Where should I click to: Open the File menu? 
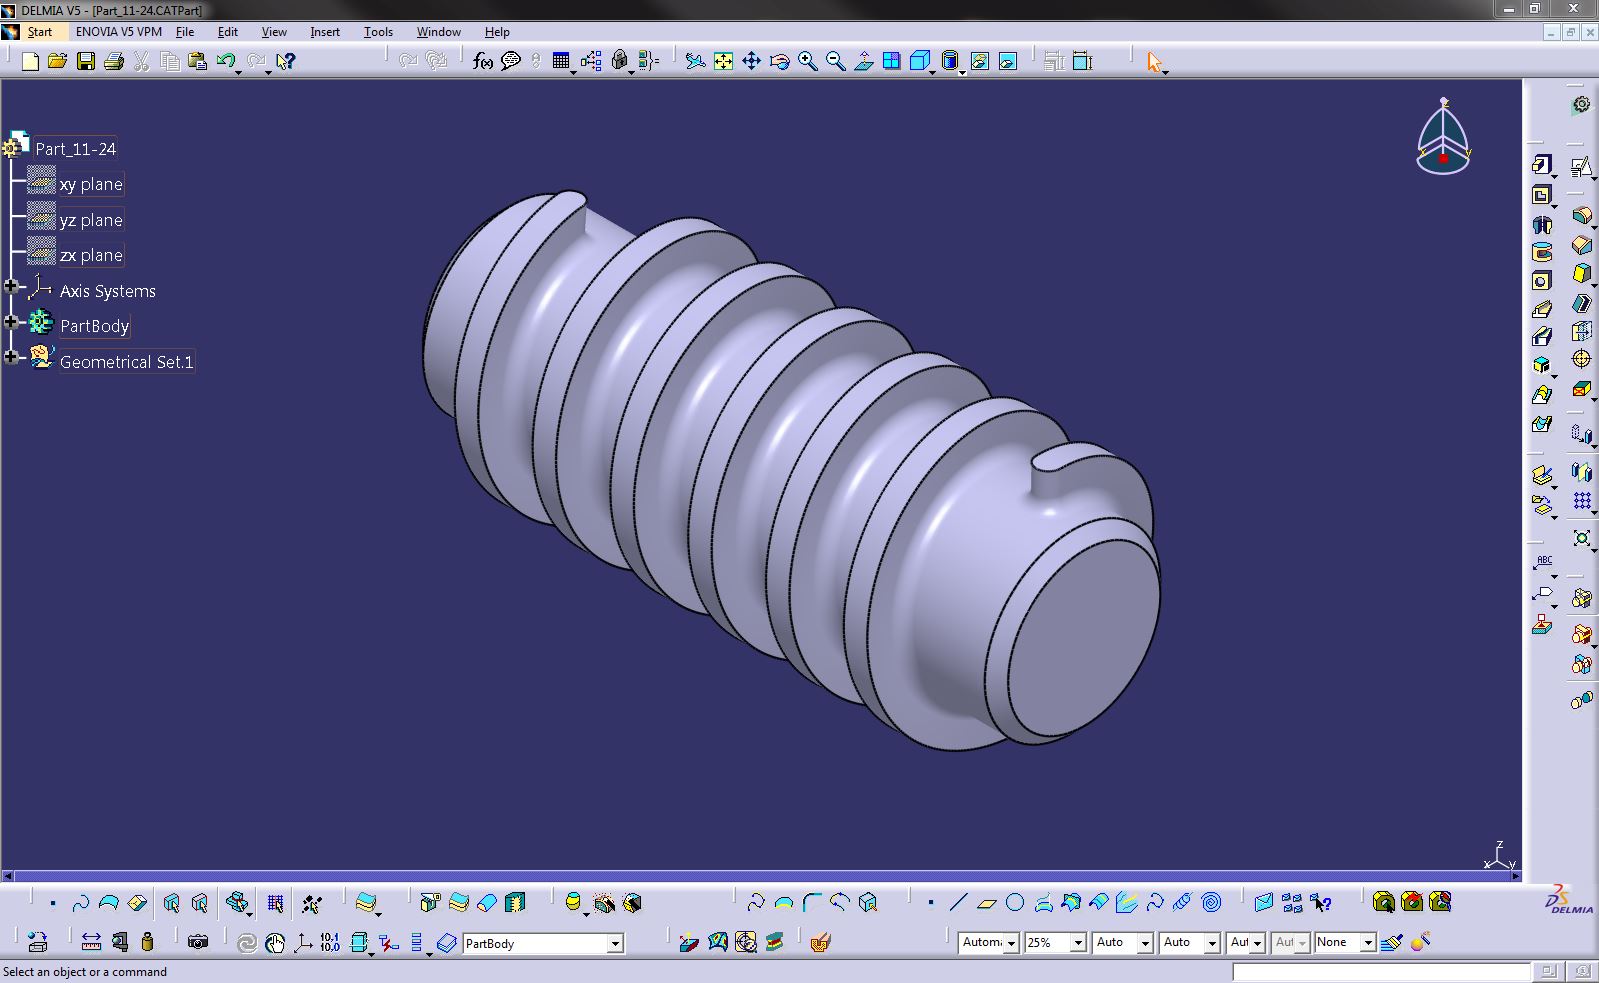[185, 32]
